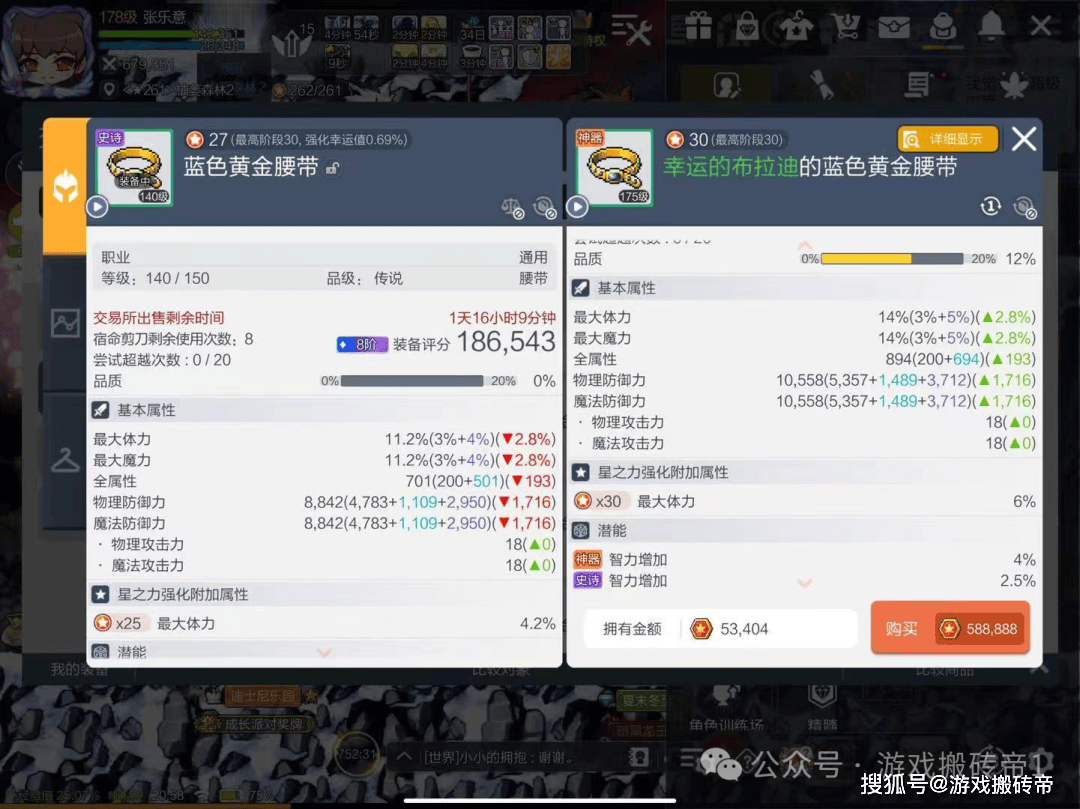Image resolution: width=1080 pixels, height=809 pixels.
Task: Click the lock icon beside 蓝色黄金腰带
Action: [333, 168]
